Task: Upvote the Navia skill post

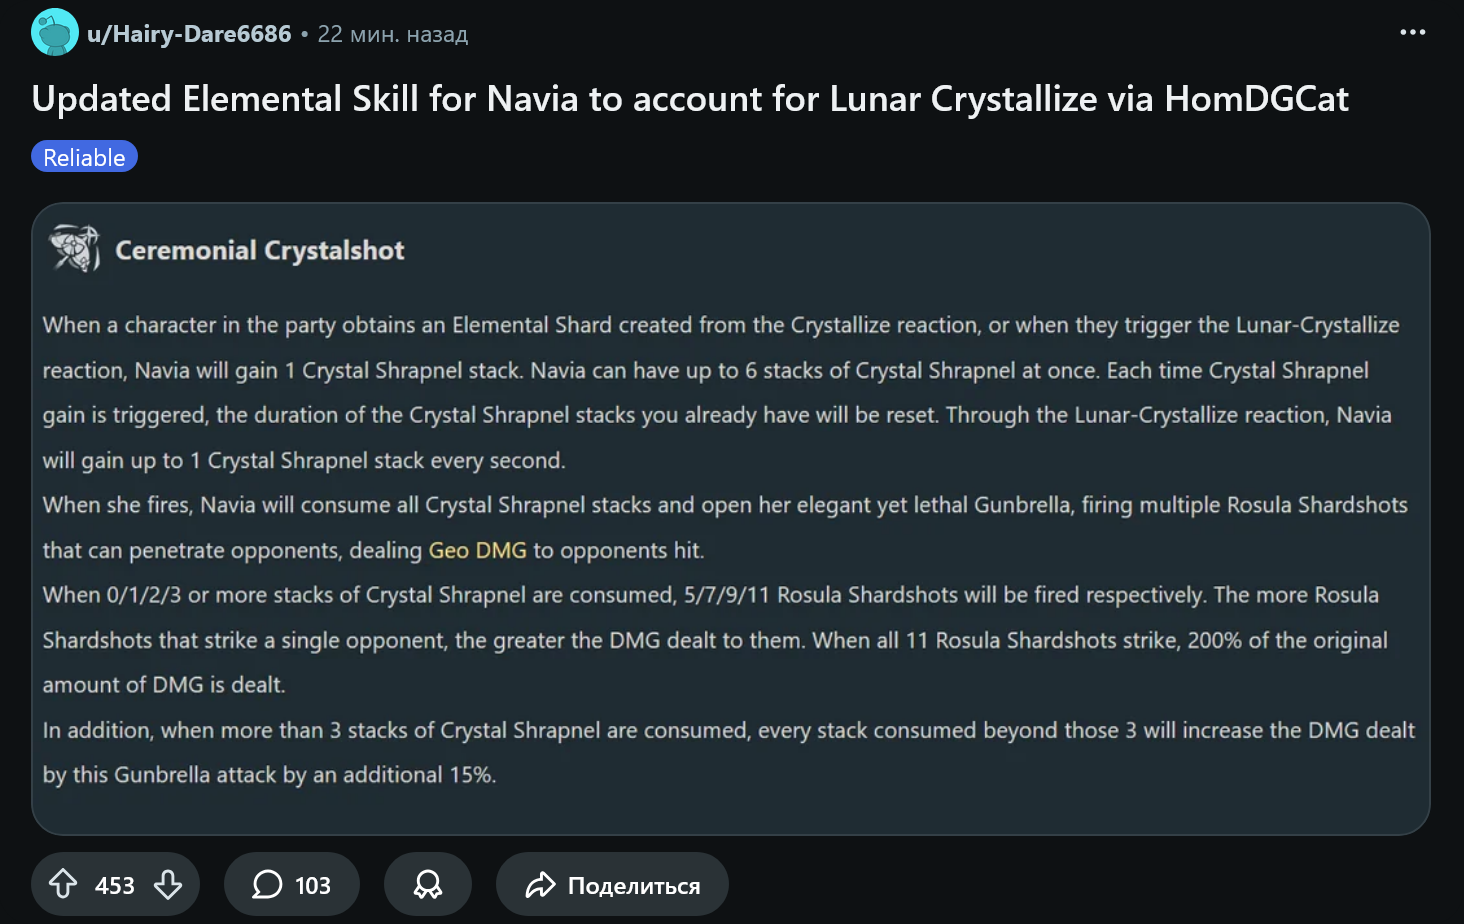Action: point(63,884)
